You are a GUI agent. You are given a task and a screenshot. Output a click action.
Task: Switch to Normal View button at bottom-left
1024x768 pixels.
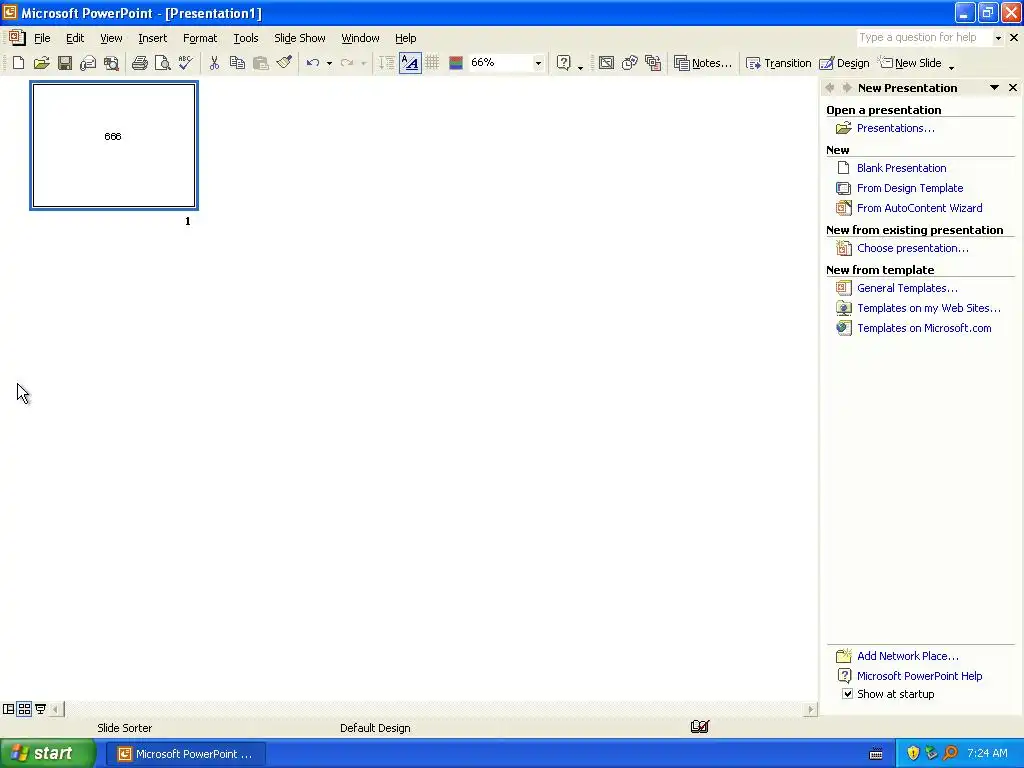8,709
